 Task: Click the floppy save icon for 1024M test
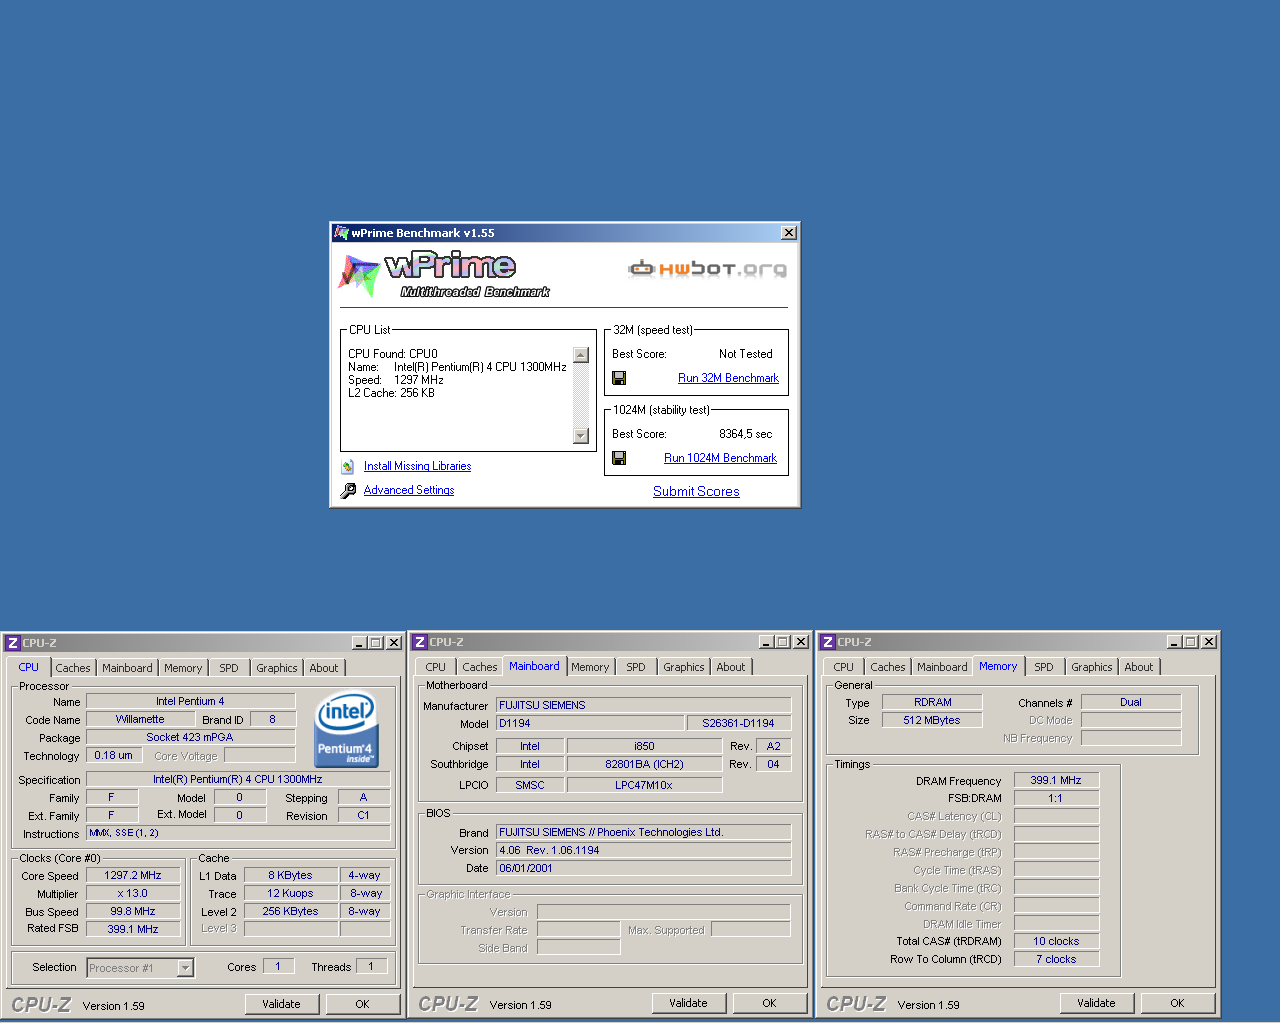619,458
